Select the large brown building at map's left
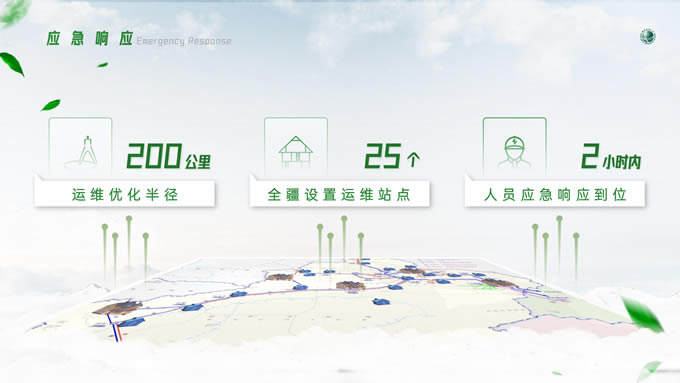Screen dimensions: 680x383 point(117,307)
